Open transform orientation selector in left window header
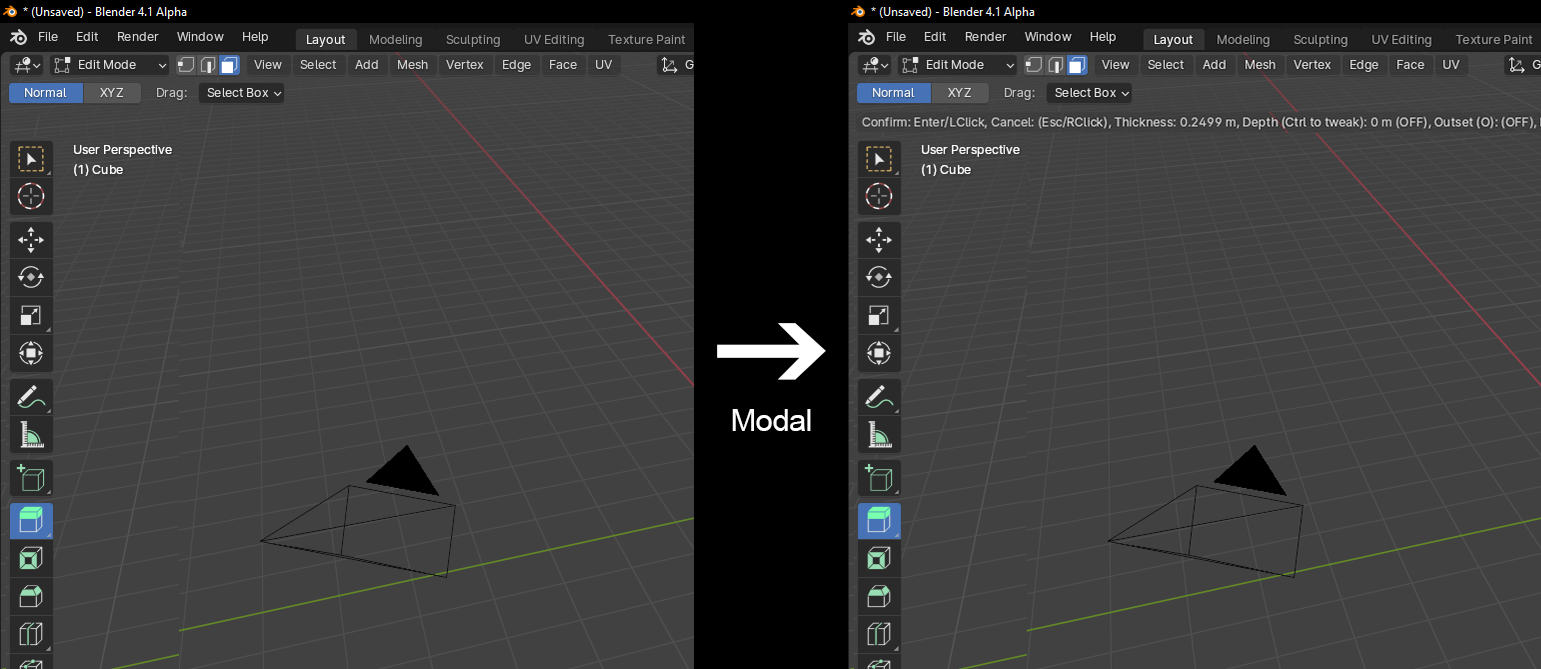Screen dimensions: 1541x669 675,65
